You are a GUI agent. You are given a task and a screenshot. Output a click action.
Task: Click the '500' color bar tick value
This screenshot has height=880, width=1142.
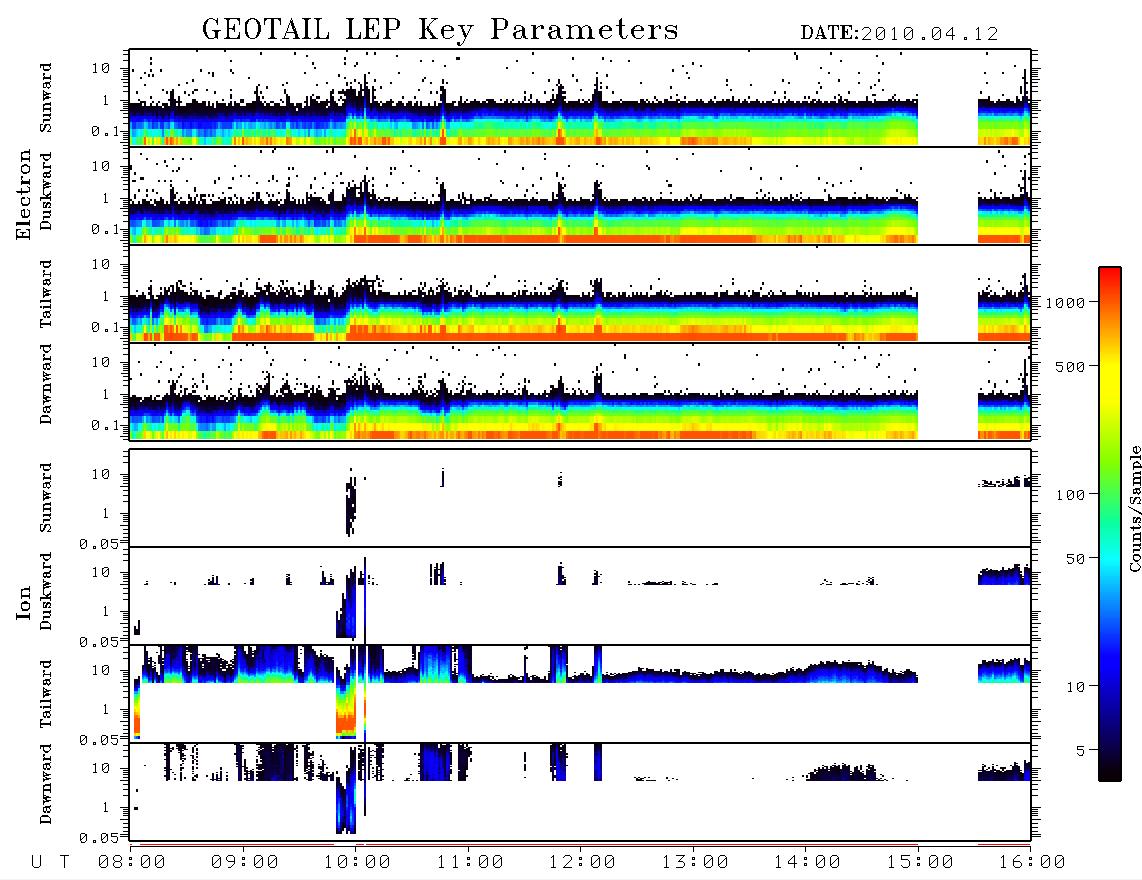[1071, 366]
